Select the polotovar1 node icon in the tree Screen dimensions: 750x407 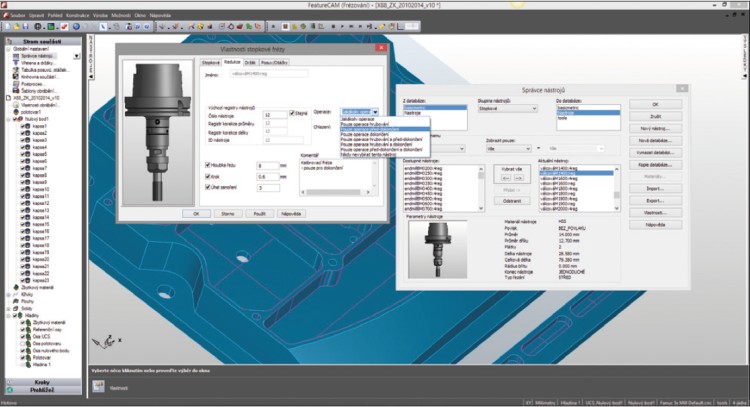pyautogui.click(x=18, y=112)
